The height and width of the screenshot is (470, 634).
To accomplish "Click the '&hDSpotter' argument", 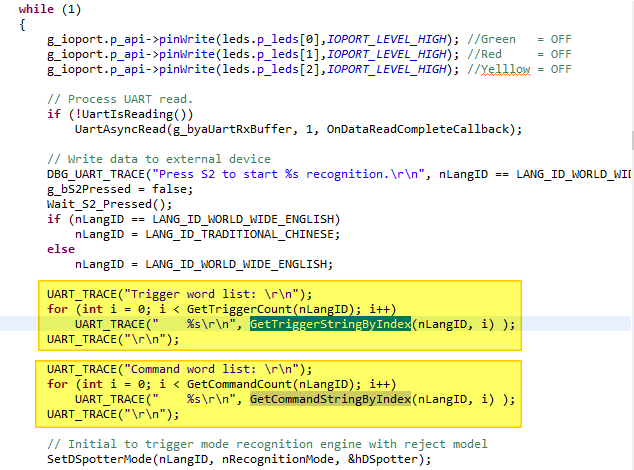I will tap(383, 459).
